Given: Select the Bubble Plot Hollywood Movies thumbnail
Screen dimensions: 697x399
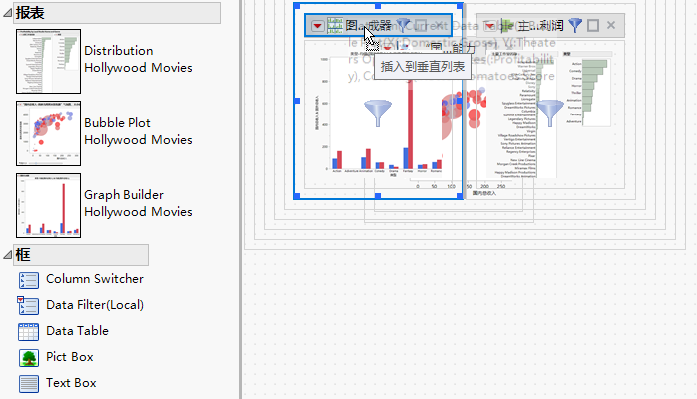Looking at the screenshot, I should point(48,133).
